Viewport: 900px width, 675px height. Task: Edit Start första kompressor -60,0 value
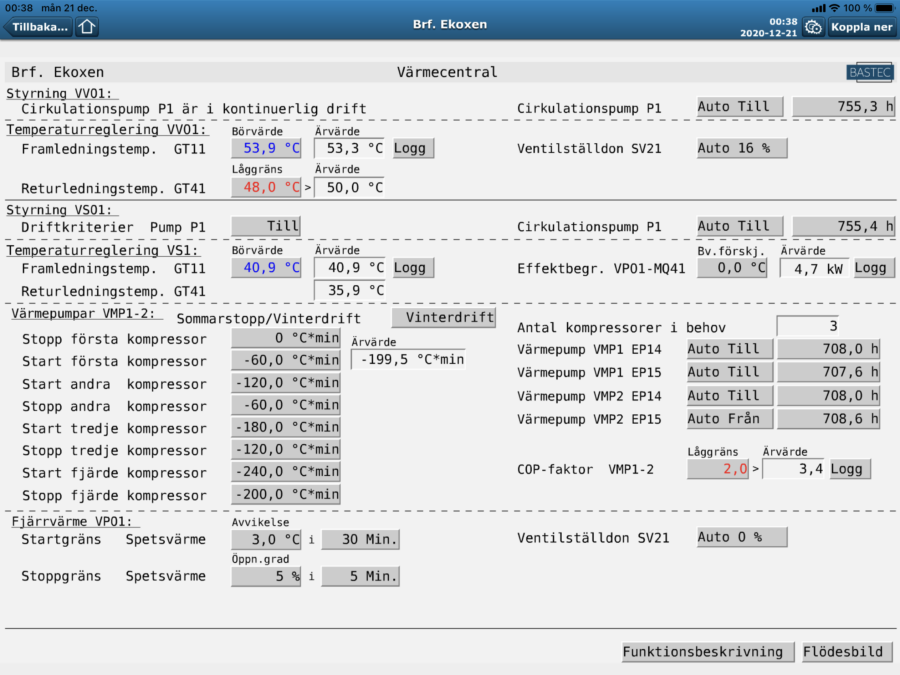(286, 360)
